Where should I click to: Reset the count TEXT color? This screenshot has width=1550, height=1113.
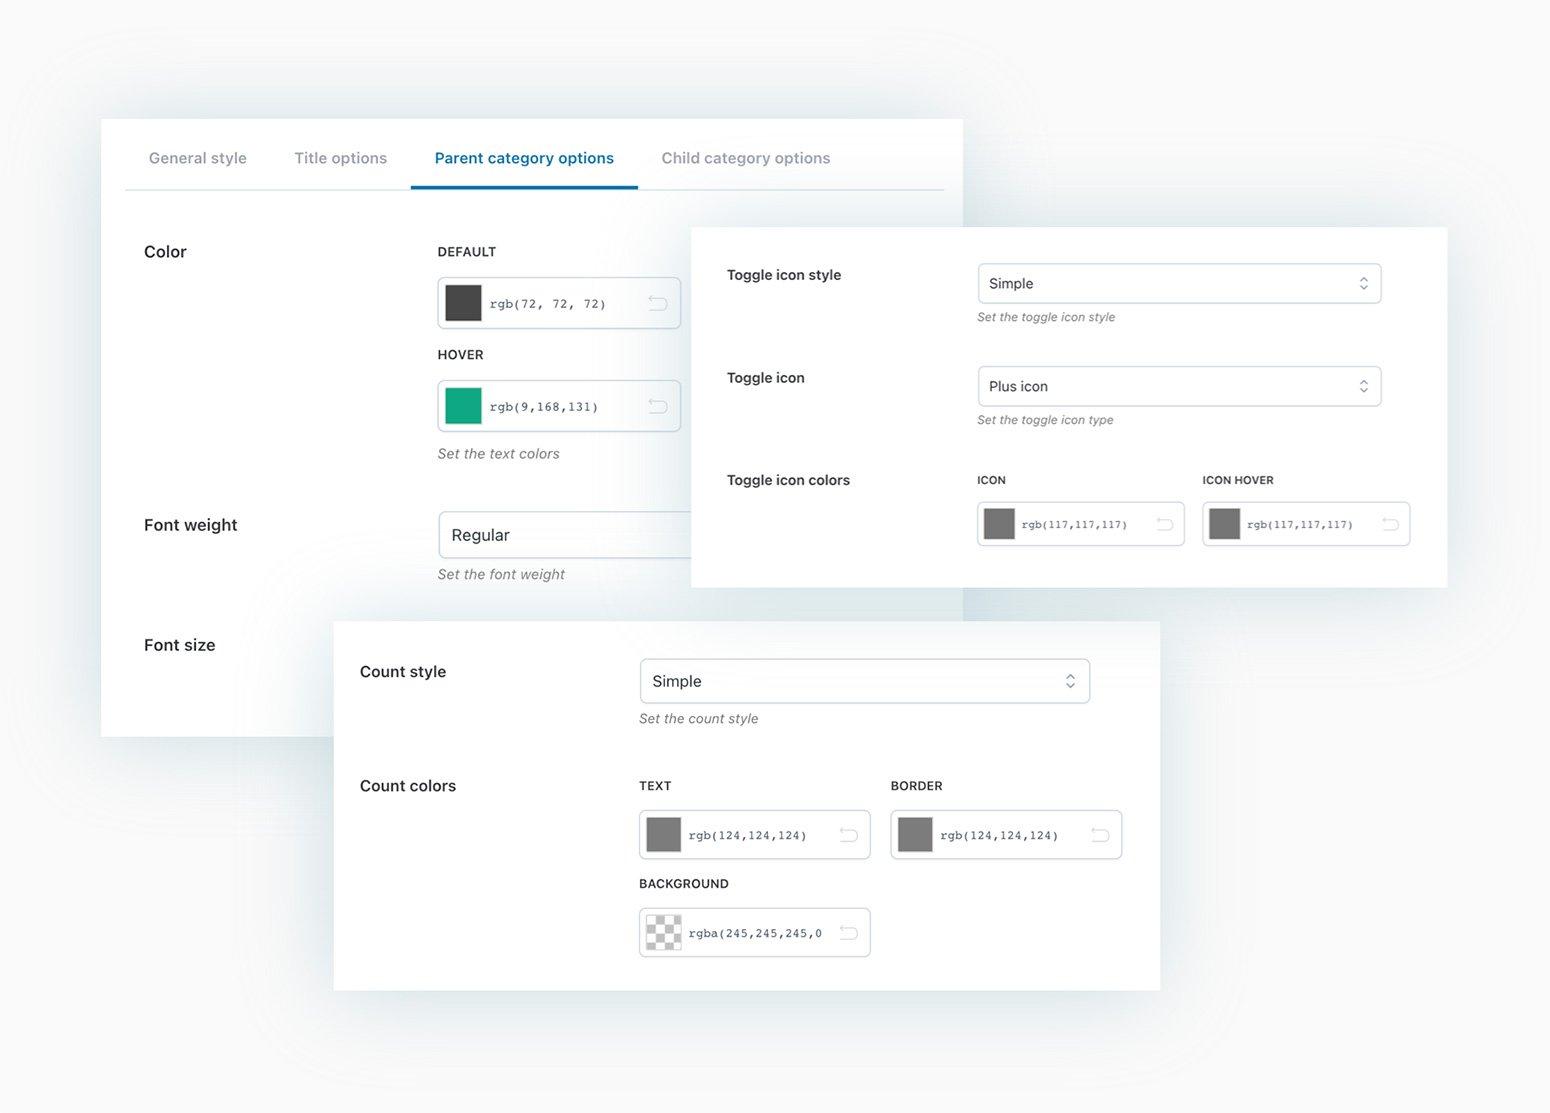click(849, 834)
